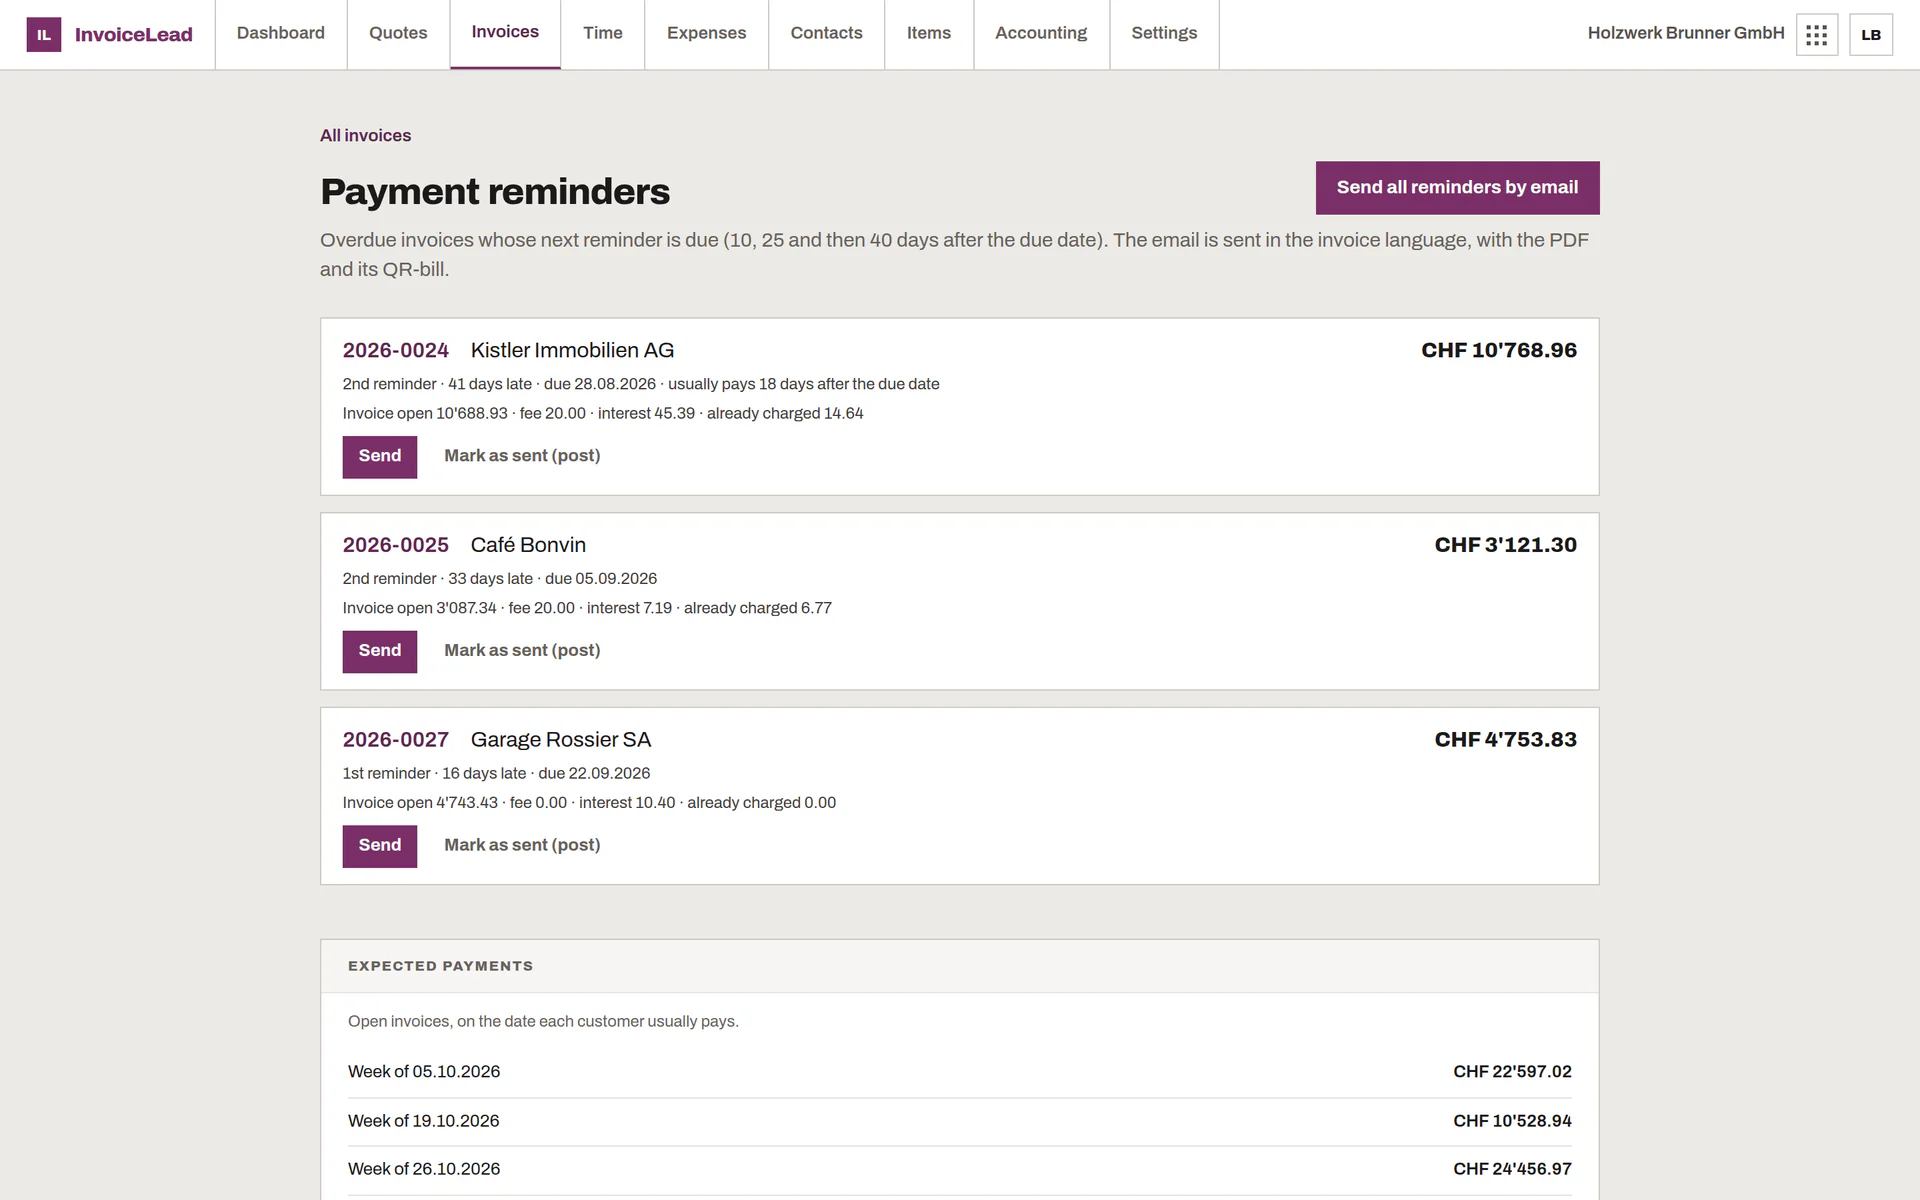Image resolution: width=1920 pixels, height=1200 pixels.
Task: Click the amount CHF 3'121.30
Action: pos(1505,546)
